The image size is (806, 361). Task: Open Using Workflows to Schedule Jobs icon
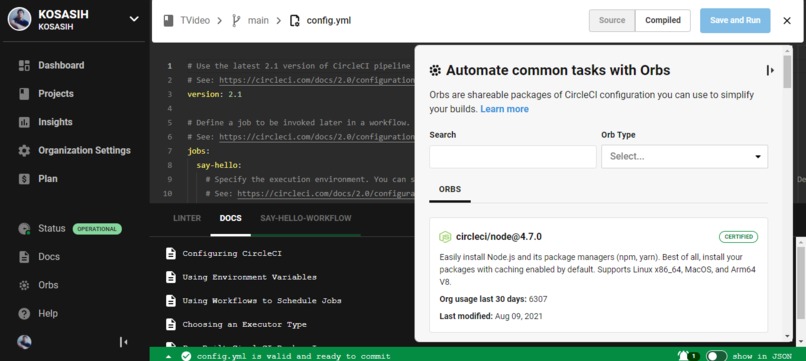point(171,301)
